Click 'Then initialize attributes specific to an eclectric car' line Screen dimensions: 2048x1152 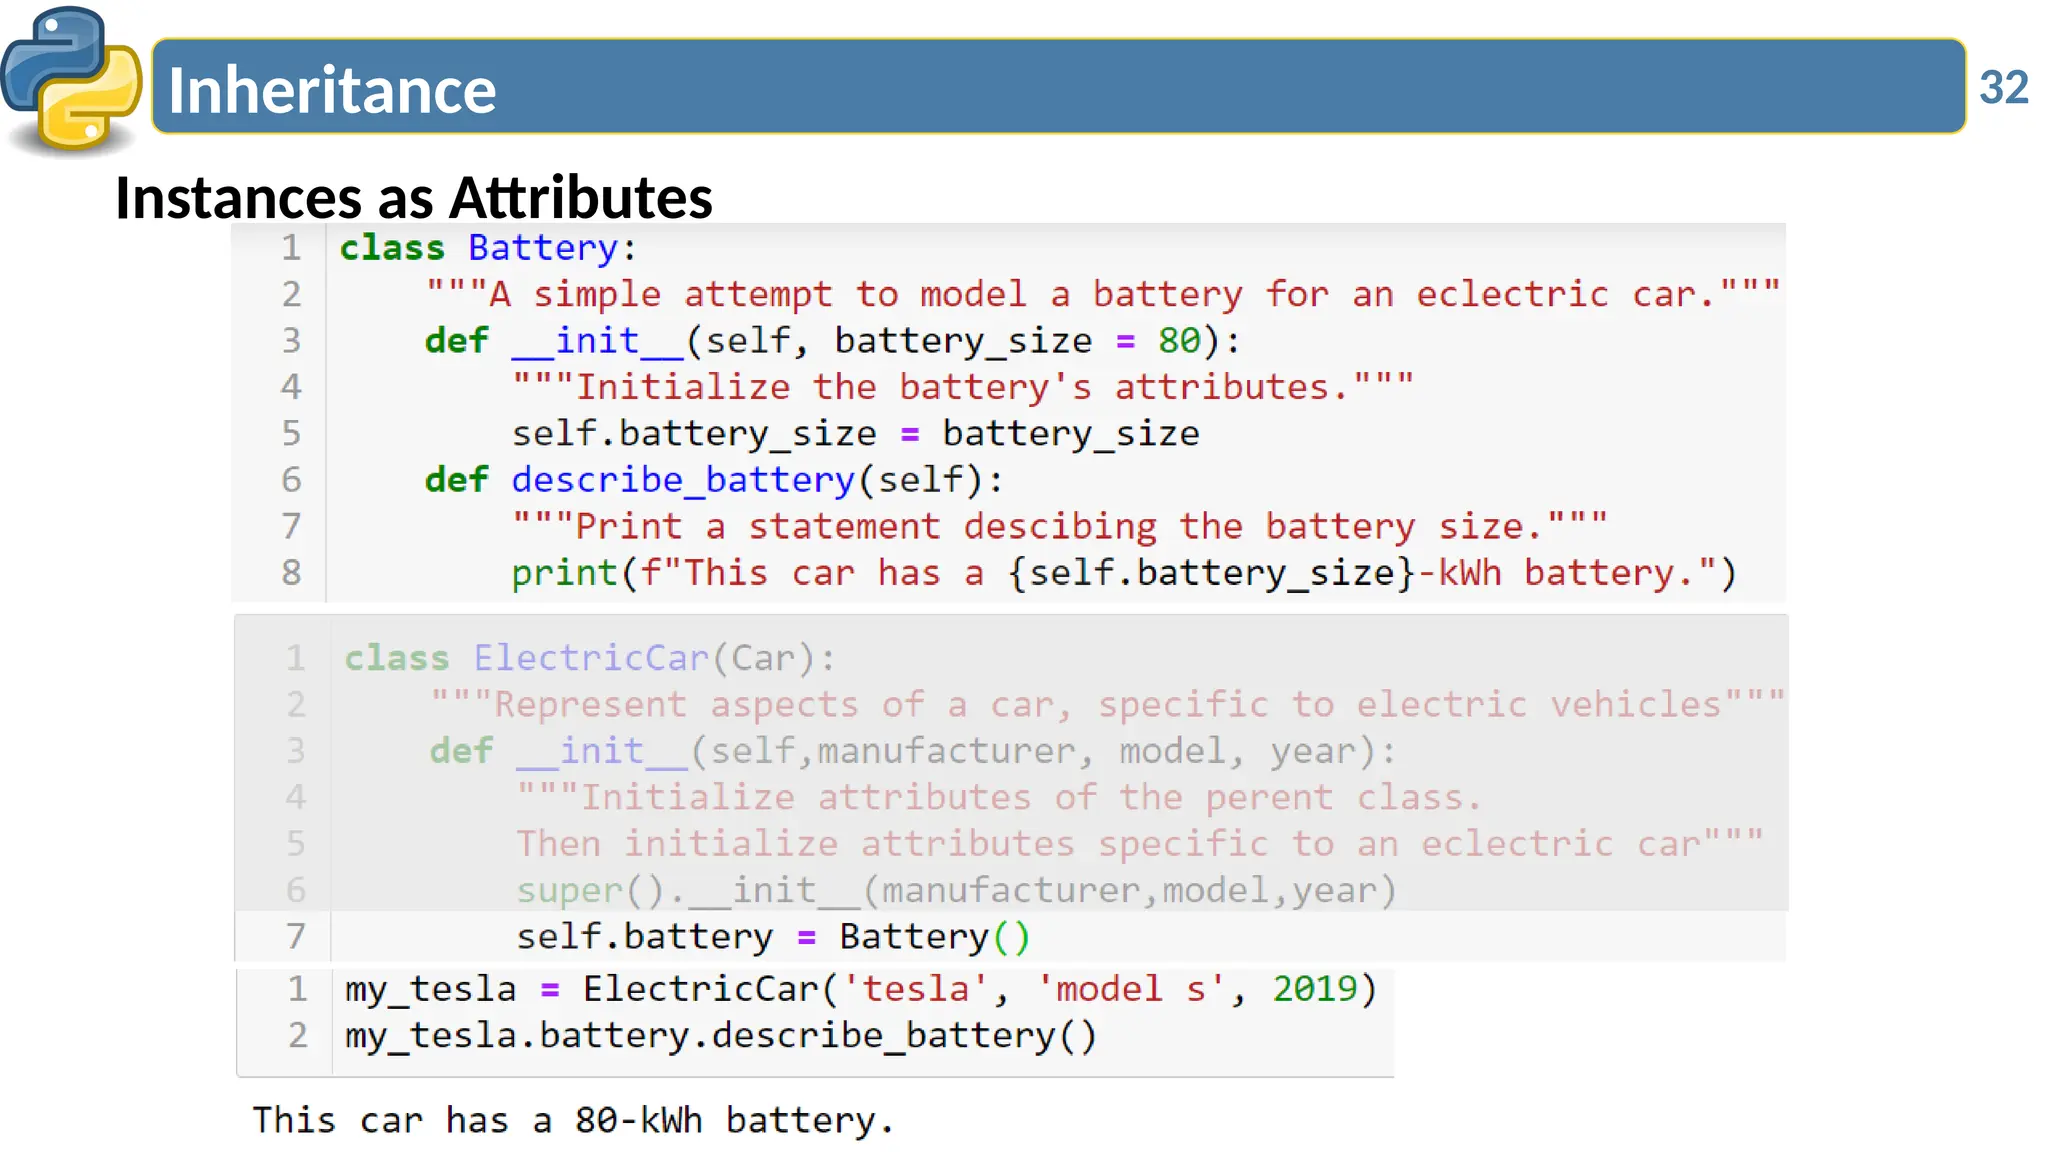point(1140,843)
